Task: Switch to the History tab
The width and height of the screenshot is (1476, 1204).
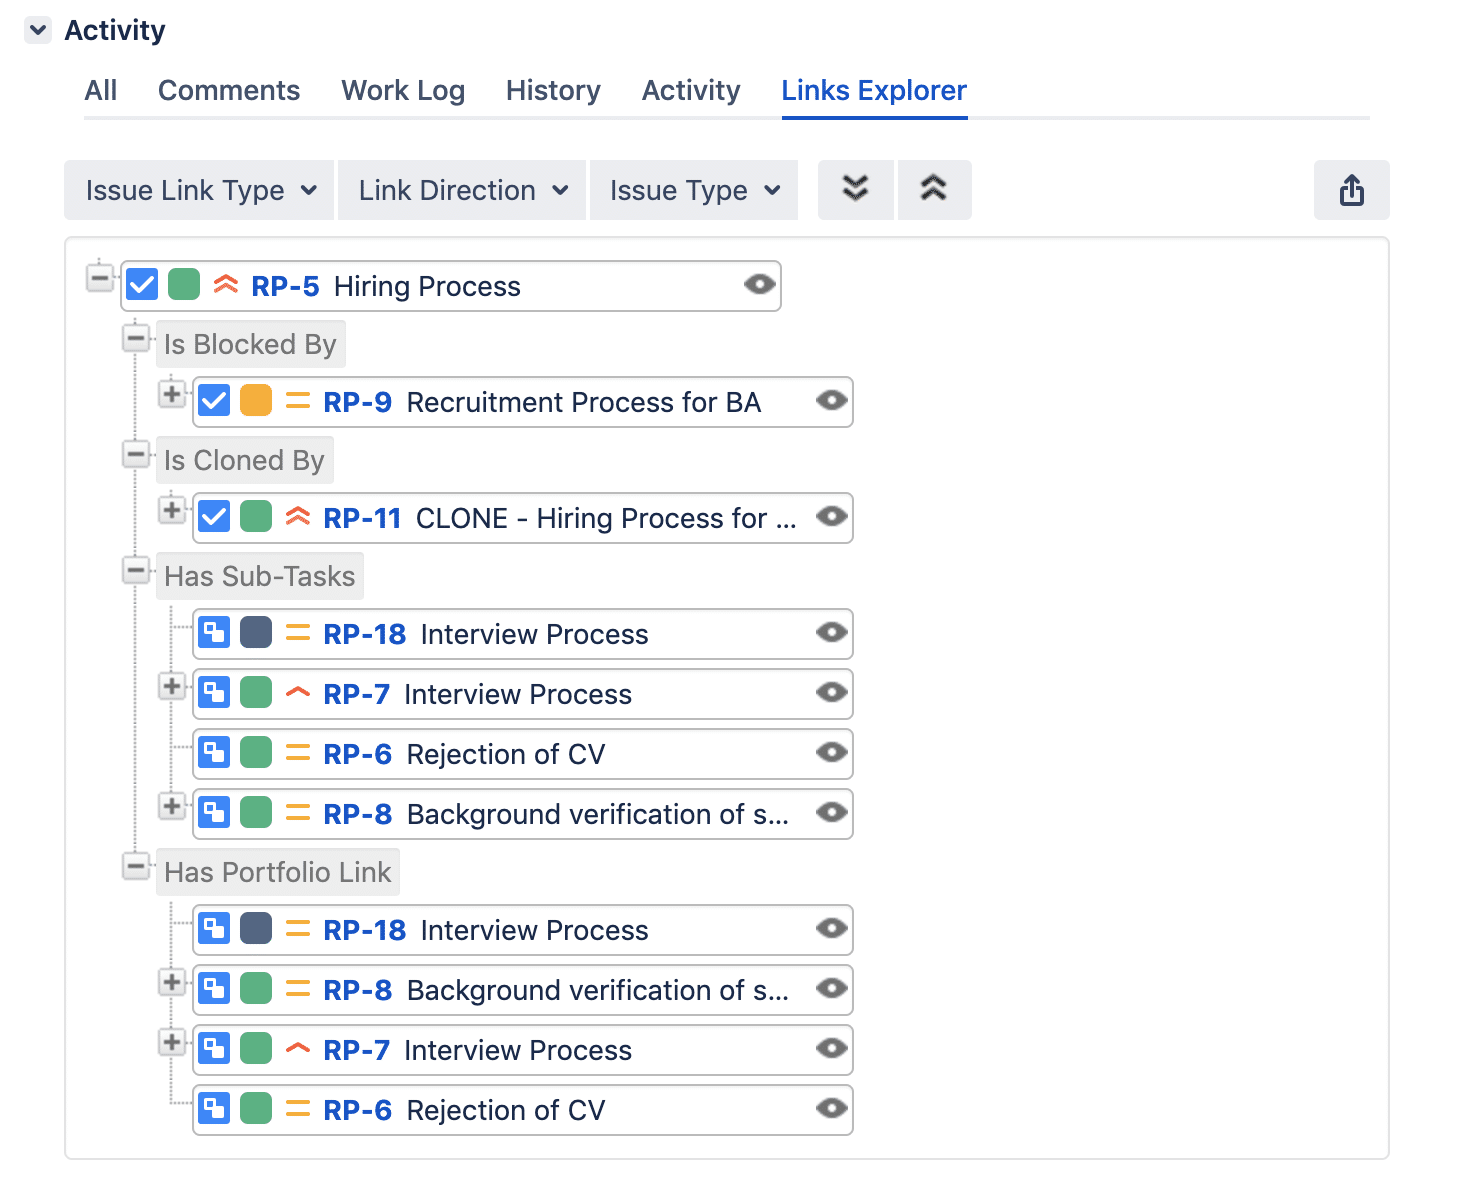Action: click(553, 91)
